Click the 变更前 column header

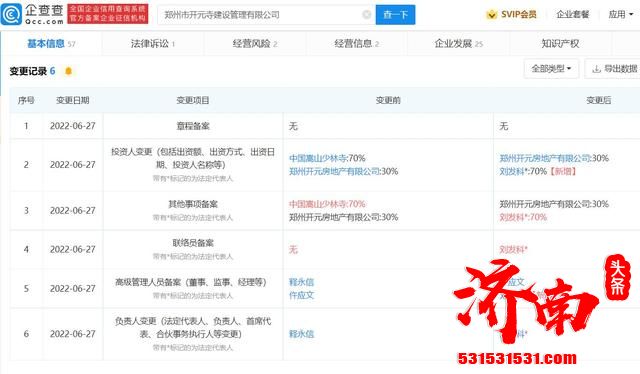tap(388, 100)
